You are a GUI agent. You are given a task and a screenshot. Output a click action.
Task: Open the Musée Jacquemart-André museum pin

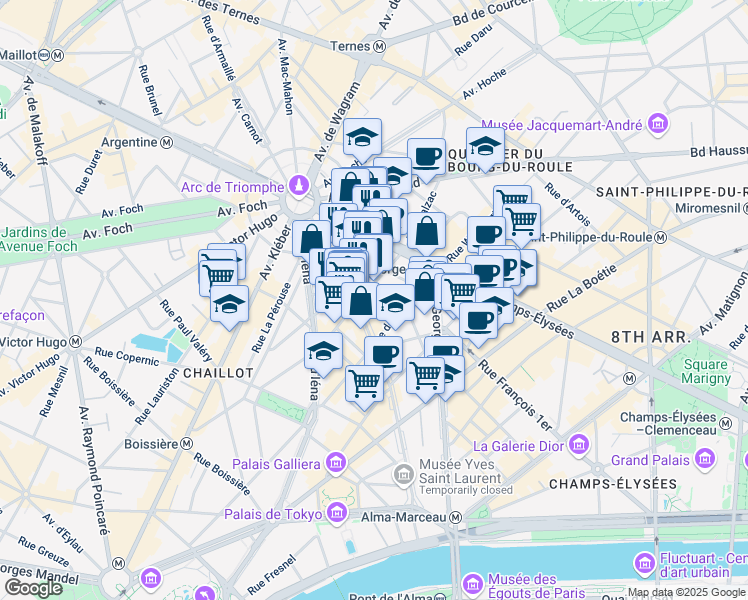pyautogui.click(x=658, y=124)
